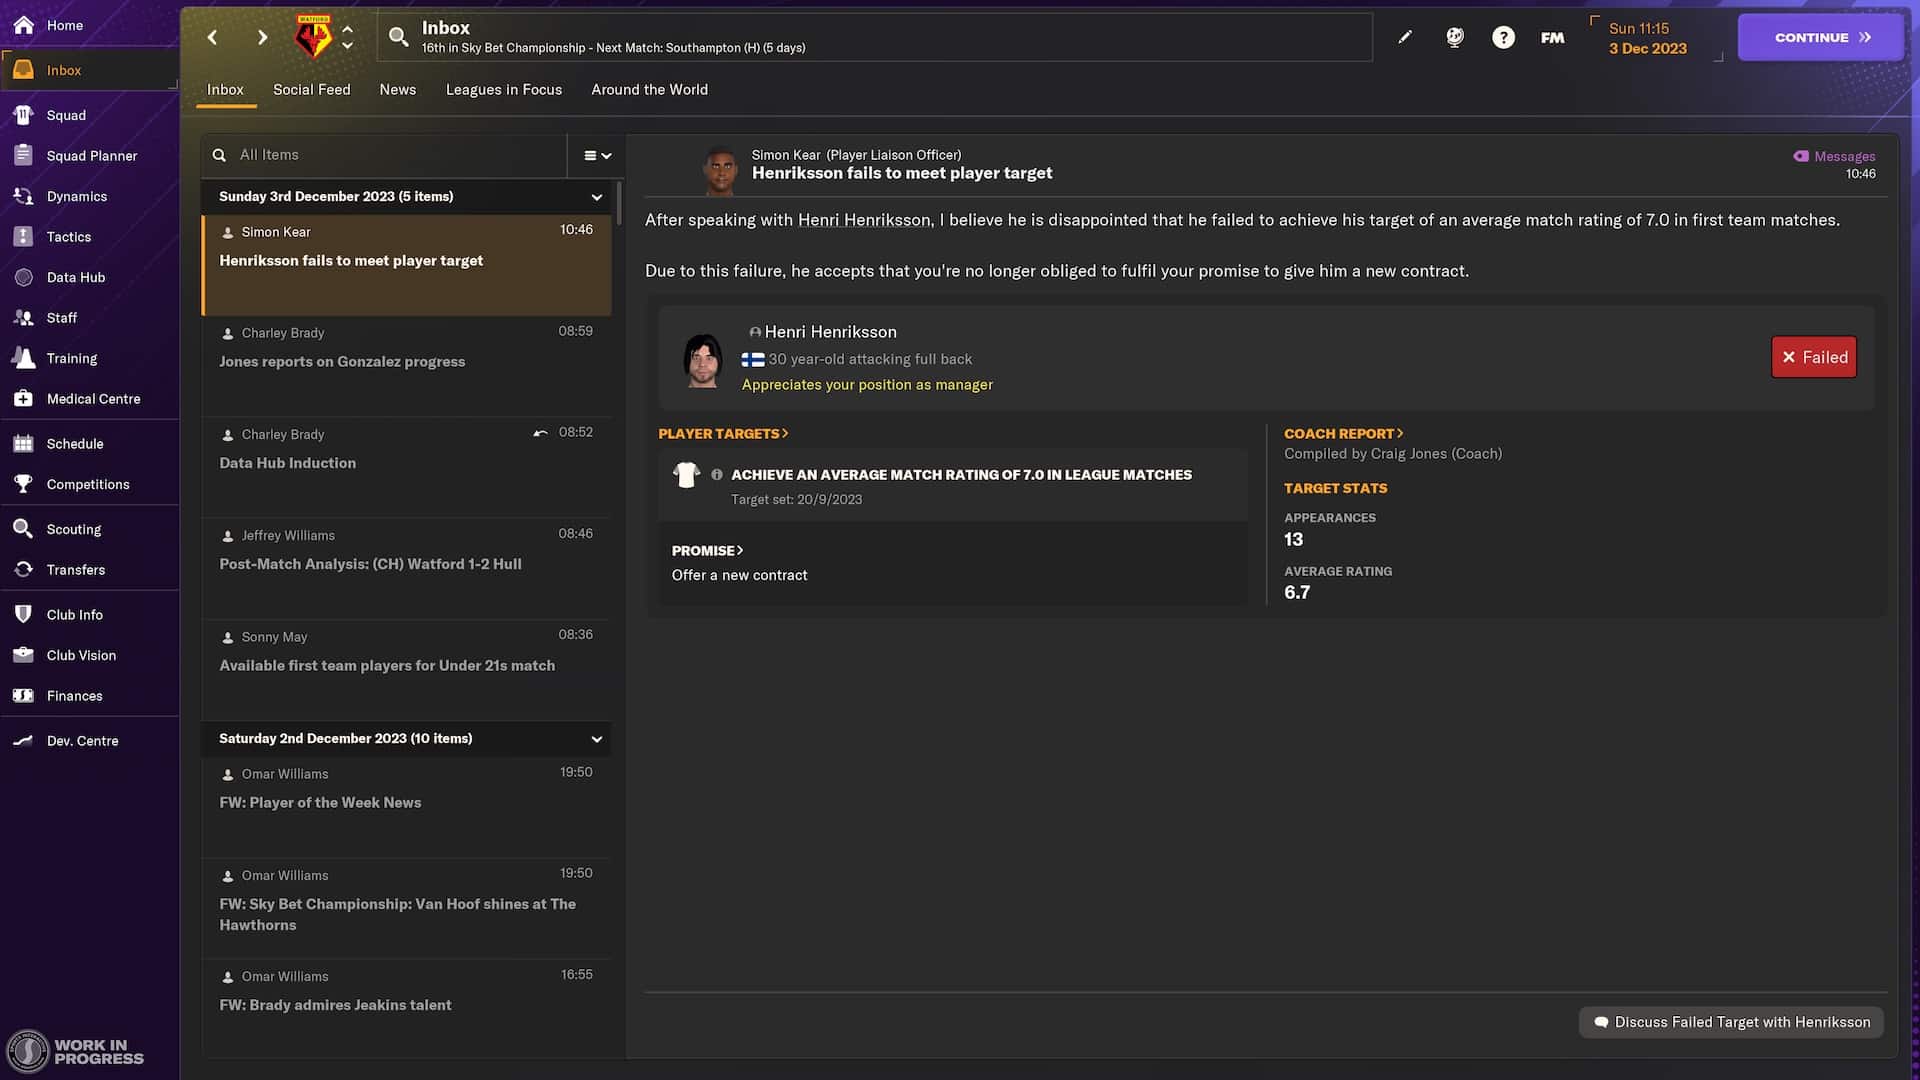Open the Medical Centre from the sidebar

[x=23, y=398]
